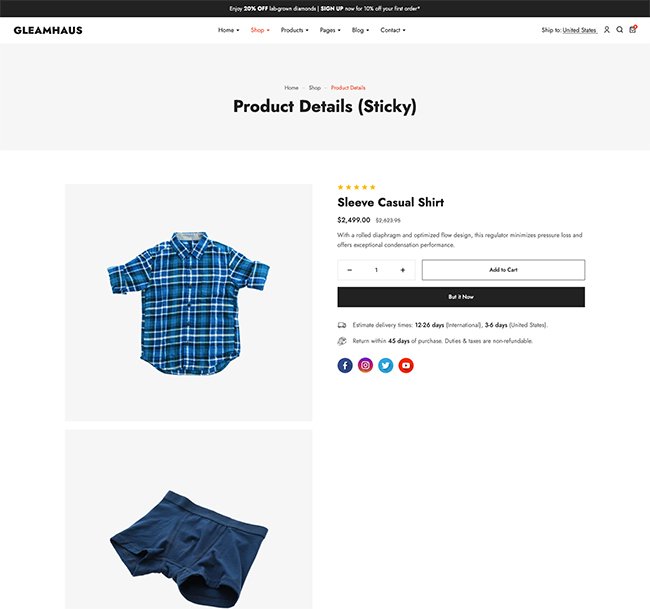
Task: Expand the Products menu dropdown
Action: click(x=294, y=30)
